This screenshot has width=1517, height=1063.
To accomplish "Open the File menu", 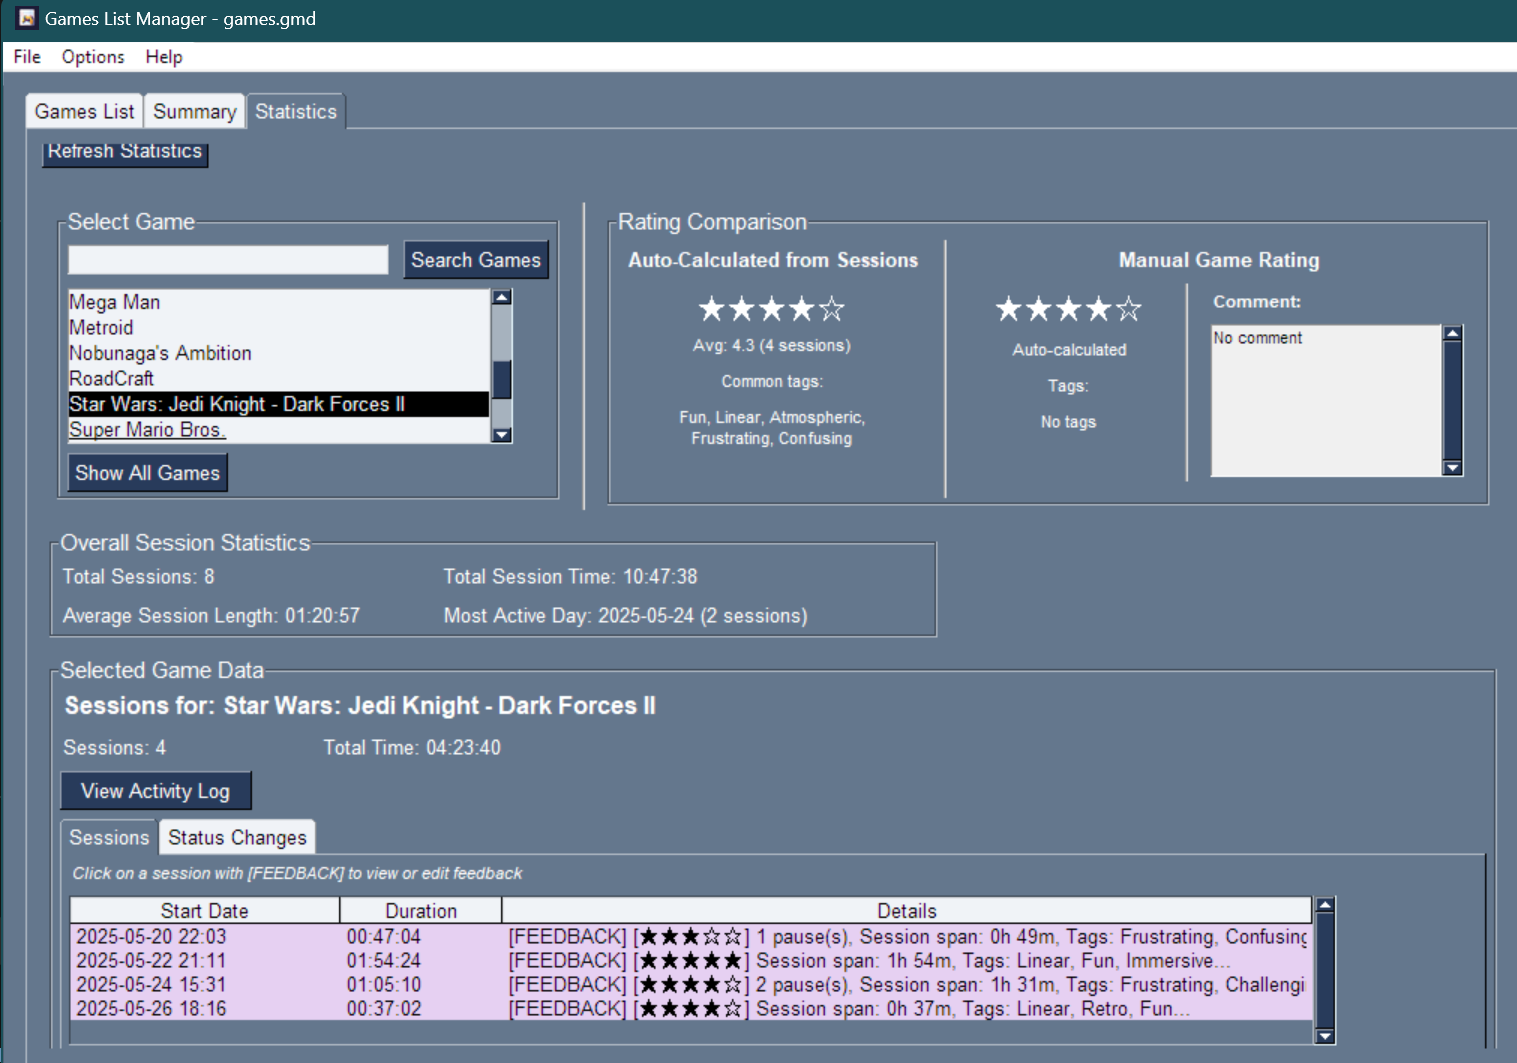I will (27, 57).
